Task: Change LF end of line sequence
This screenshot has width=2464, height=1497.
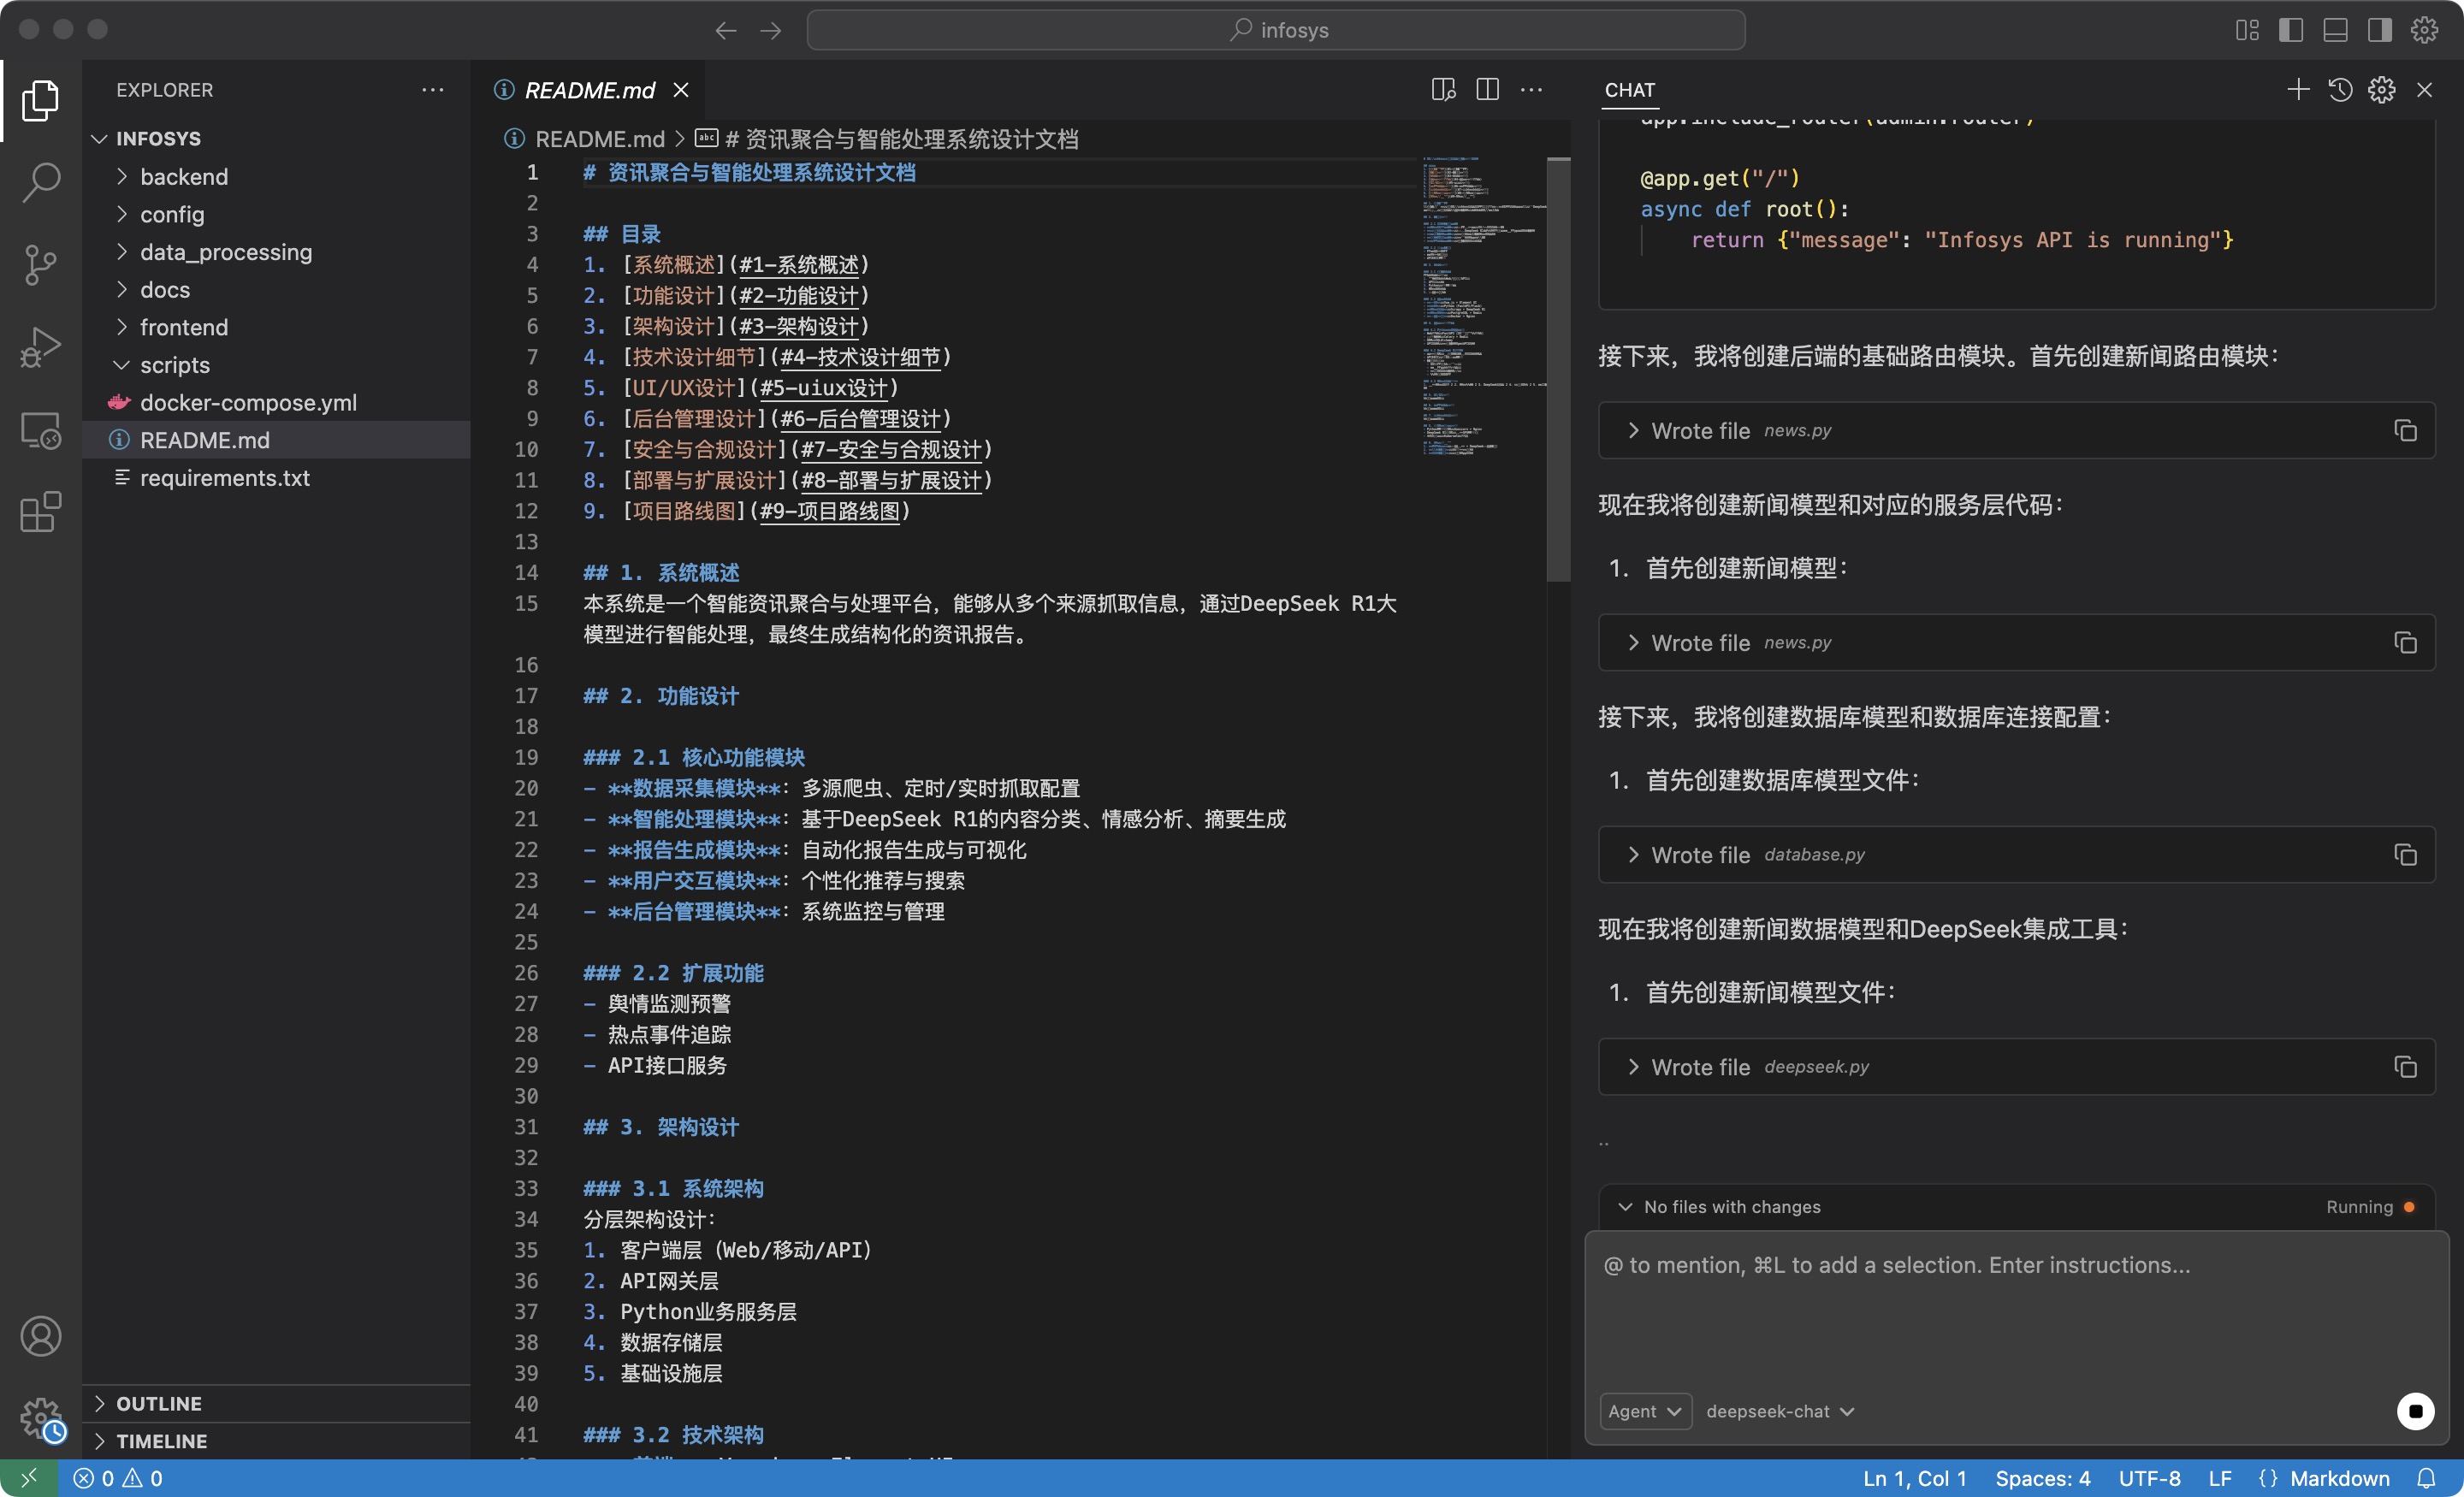Action: tap(2220, 1478)
